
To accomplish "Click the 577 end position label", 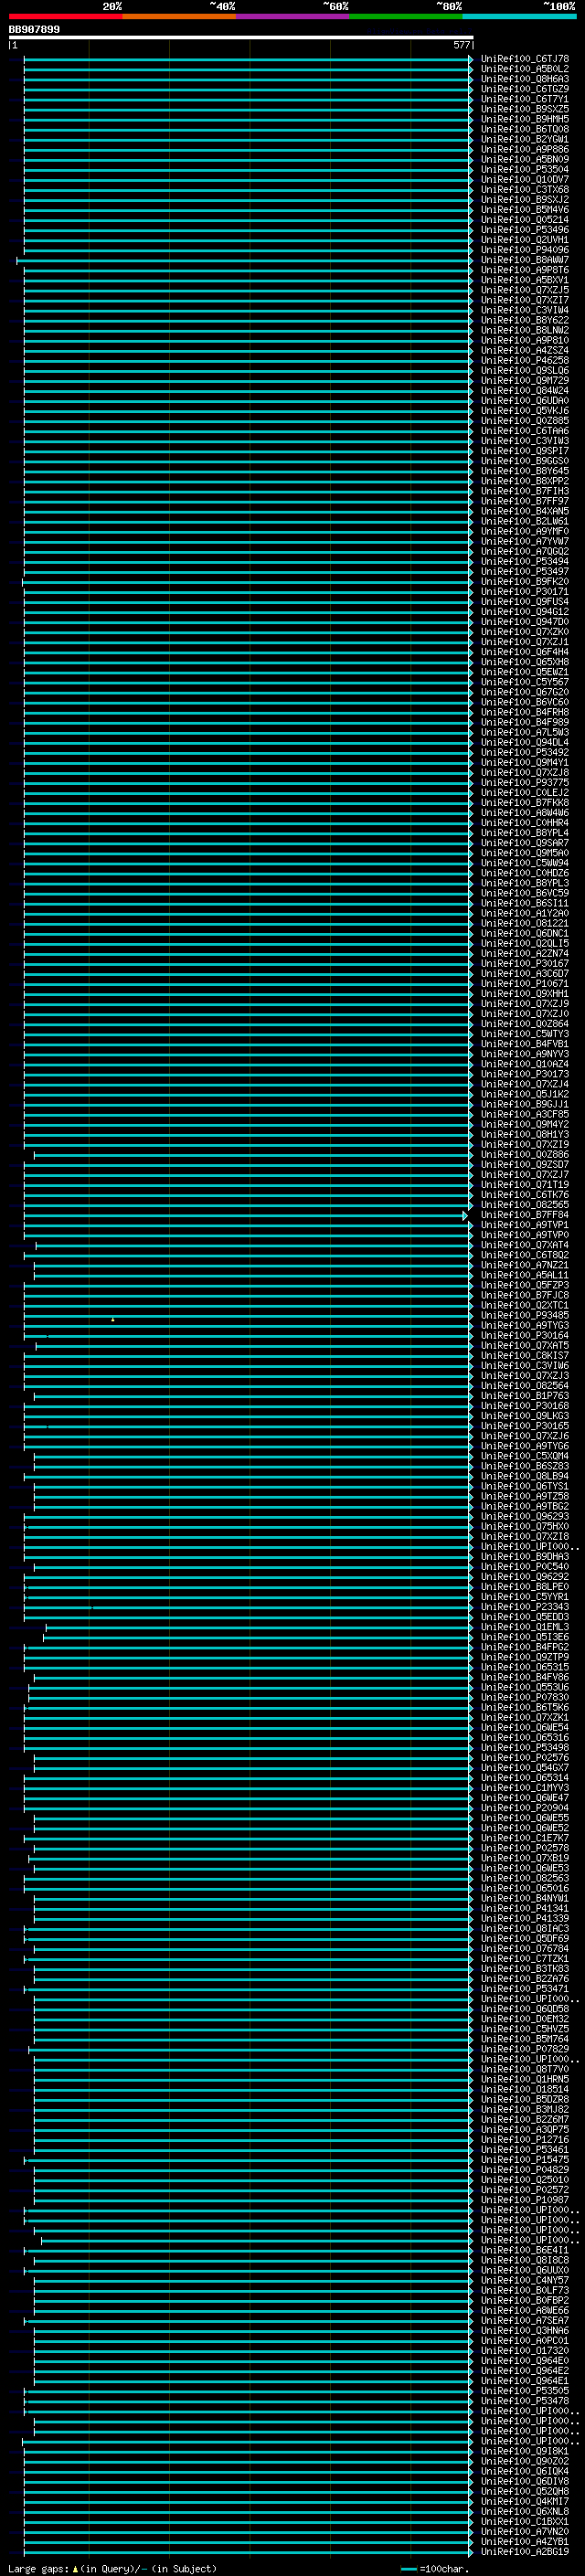I will [x=461, y=45].
